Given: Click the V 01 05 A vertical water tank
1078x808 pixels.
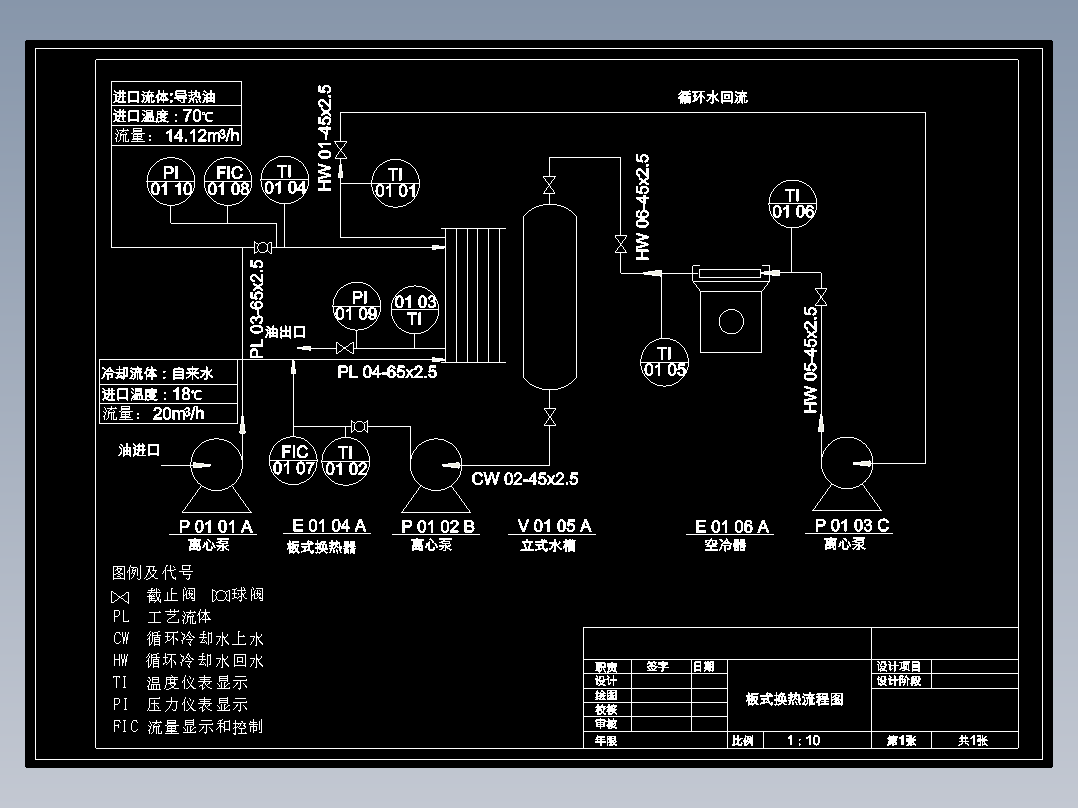Looking at the screenshot, I should [548, 295].
